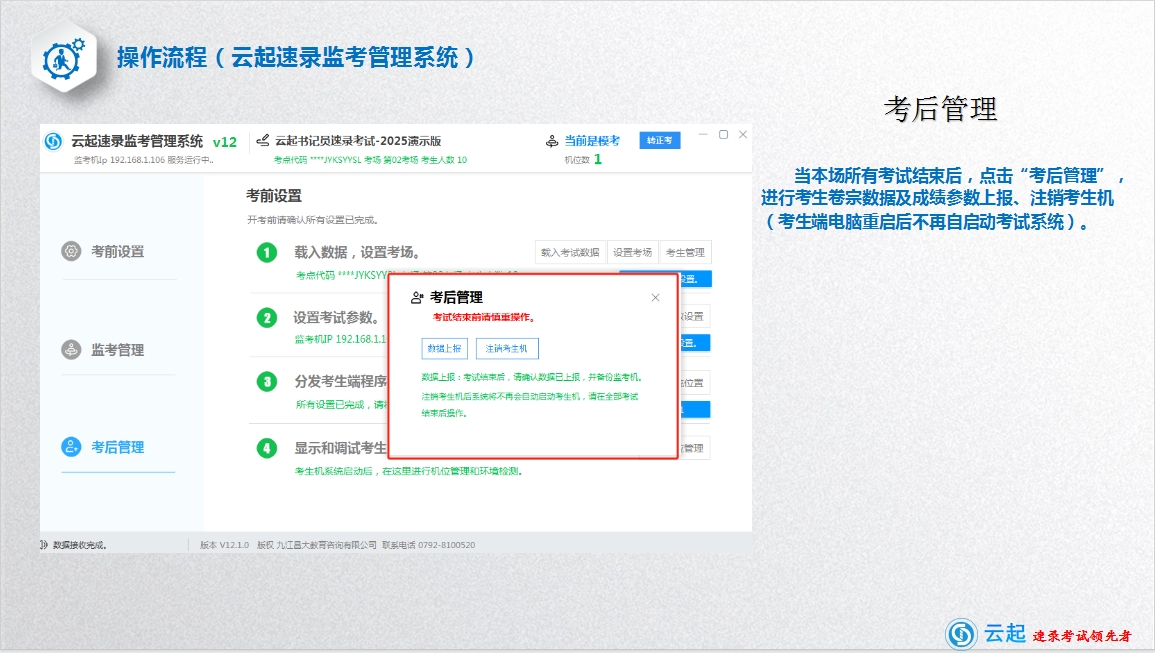Close the 云起速录监考管理系统 window
This screenshot has height=653, width=1155.
(x=742, y=134)
